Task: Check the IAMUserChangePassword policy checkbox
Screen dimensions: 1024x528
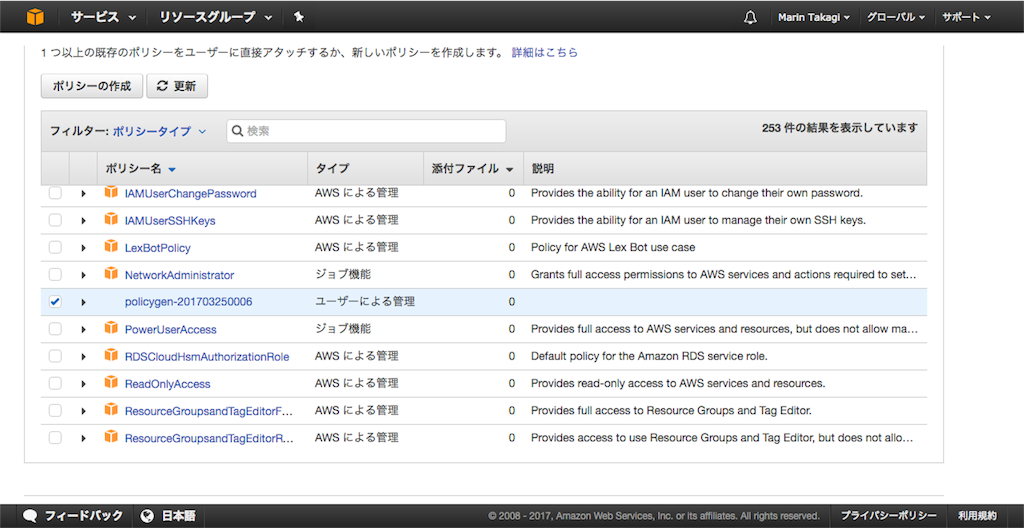Action: (x=56, y=193)
